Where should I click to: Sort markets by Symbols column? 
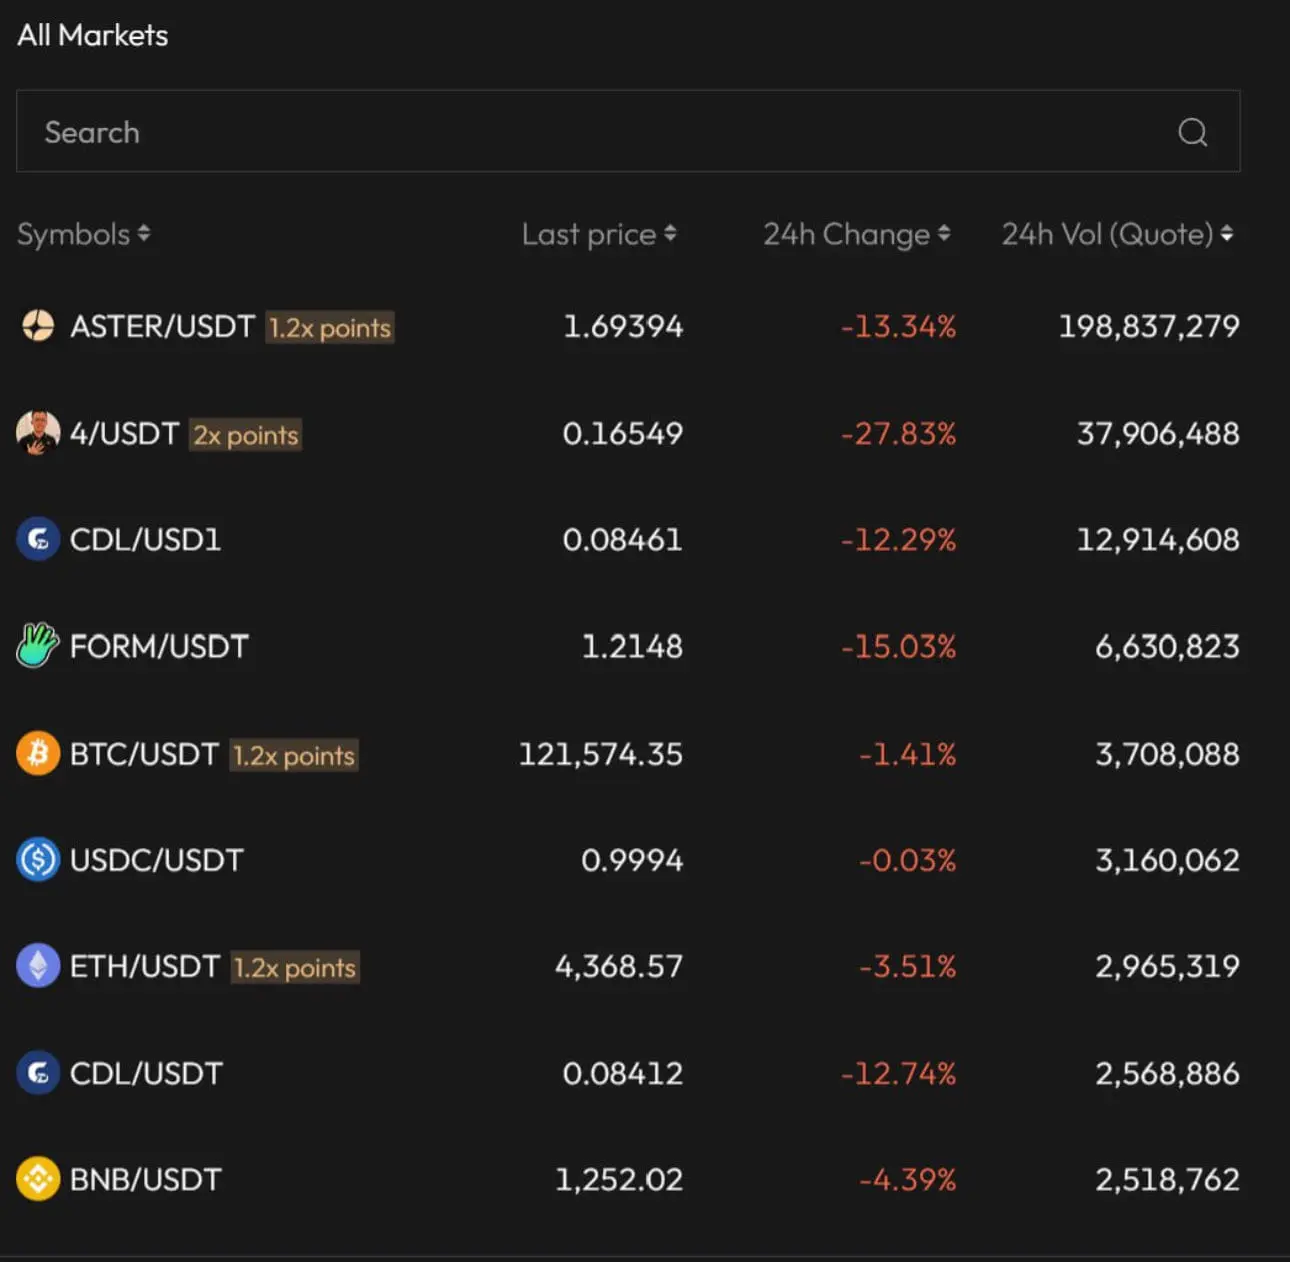tap(84, 234)
